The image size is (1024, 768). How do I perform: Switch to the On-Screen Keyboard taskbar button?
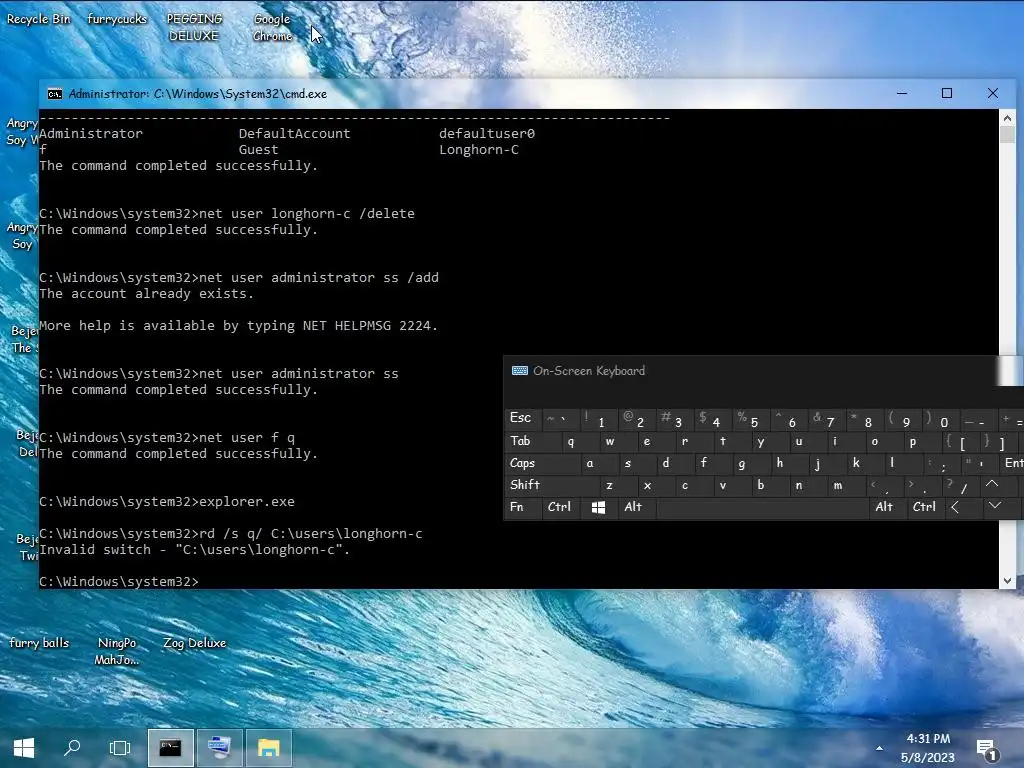pos(219,748)
